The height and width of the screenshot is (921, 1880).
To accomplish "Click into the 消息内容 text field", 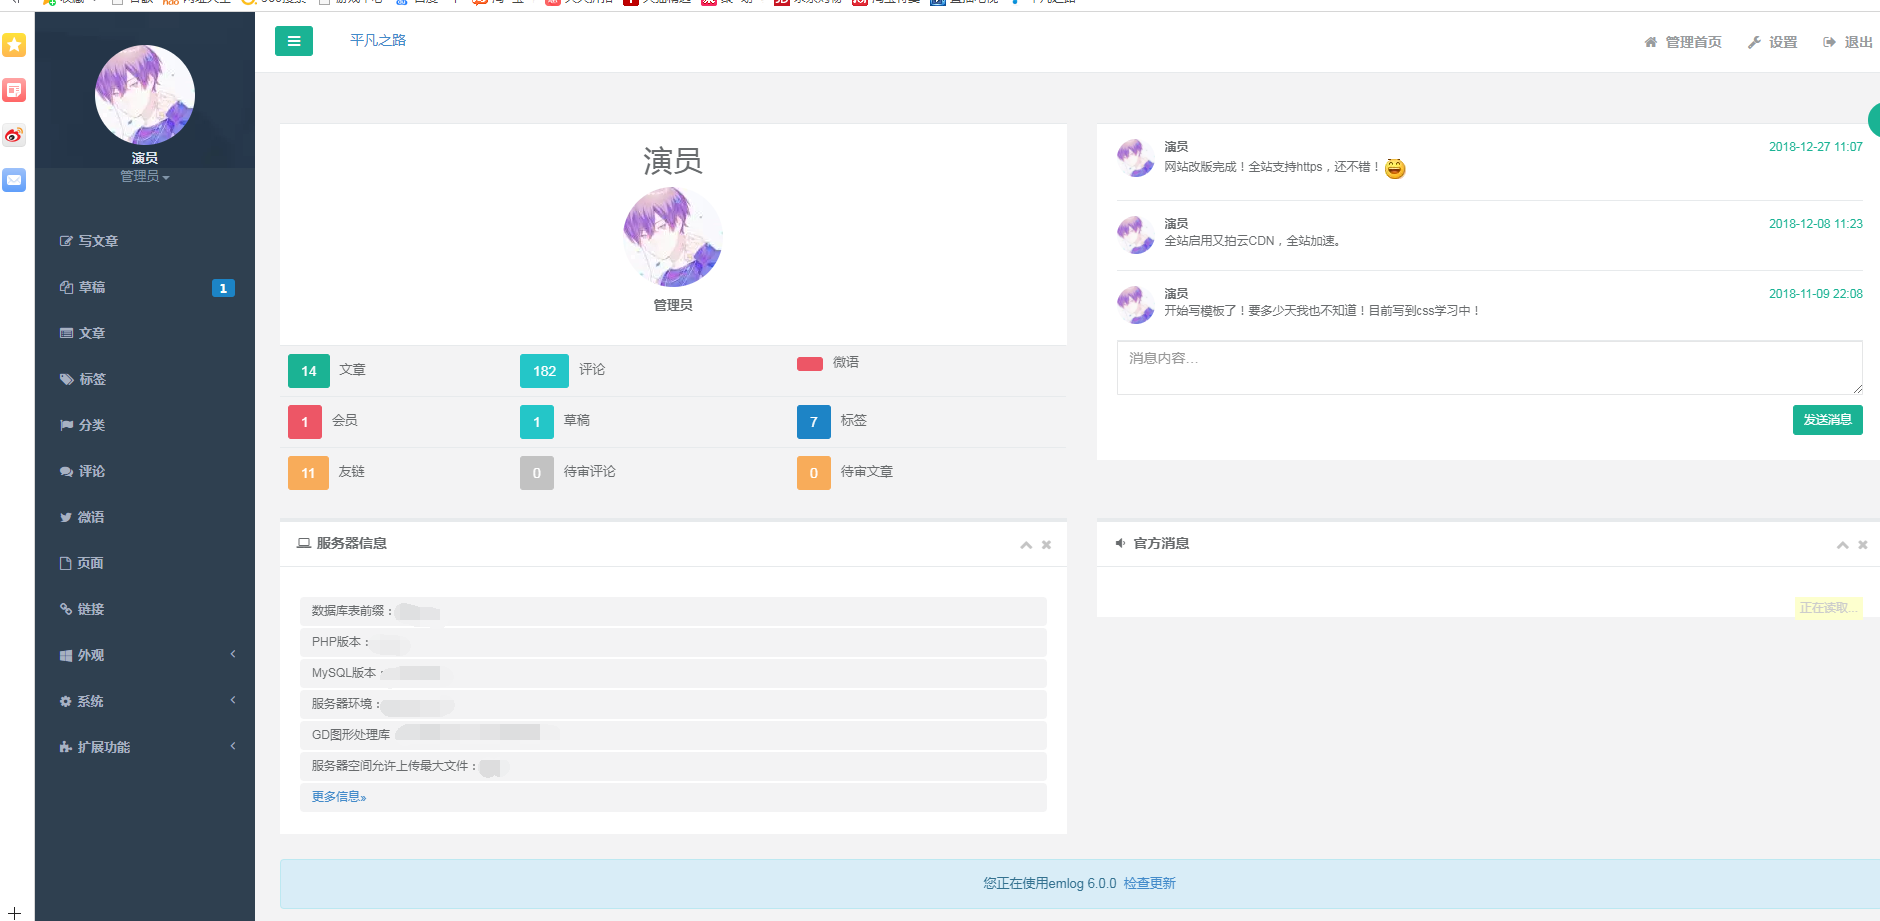I will click(1488, 367).
